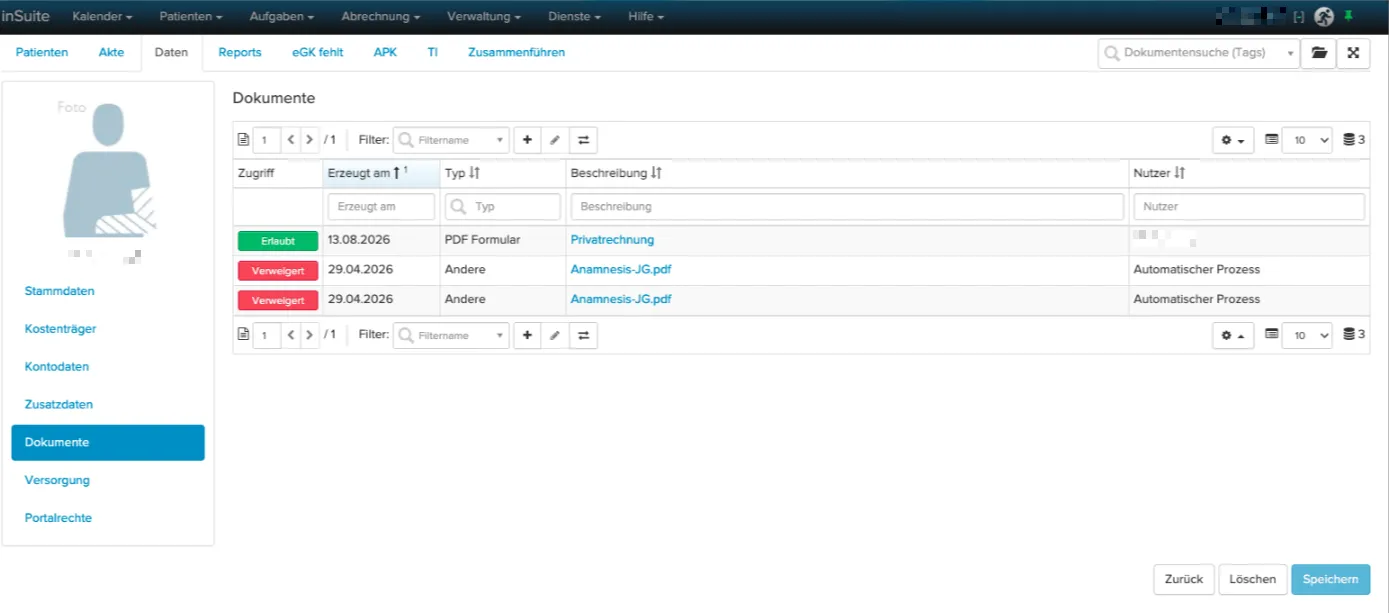
Task: Click the pencil icon below the table
Action: tap(555, 335)
